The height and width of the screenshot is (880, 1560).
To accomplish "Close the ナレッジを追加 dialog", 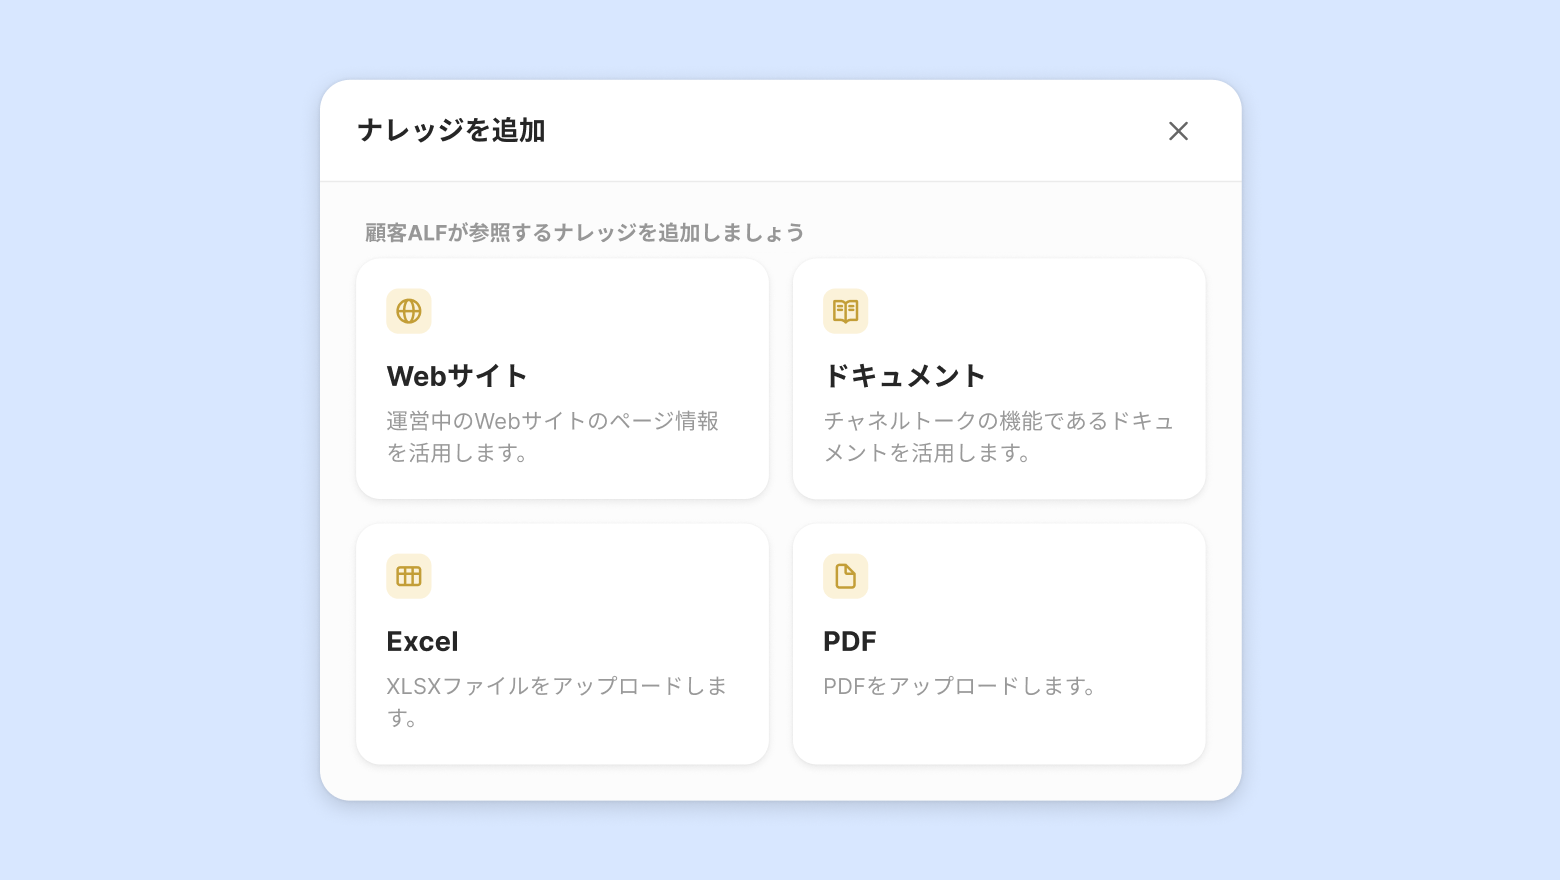I will 1178,131.
